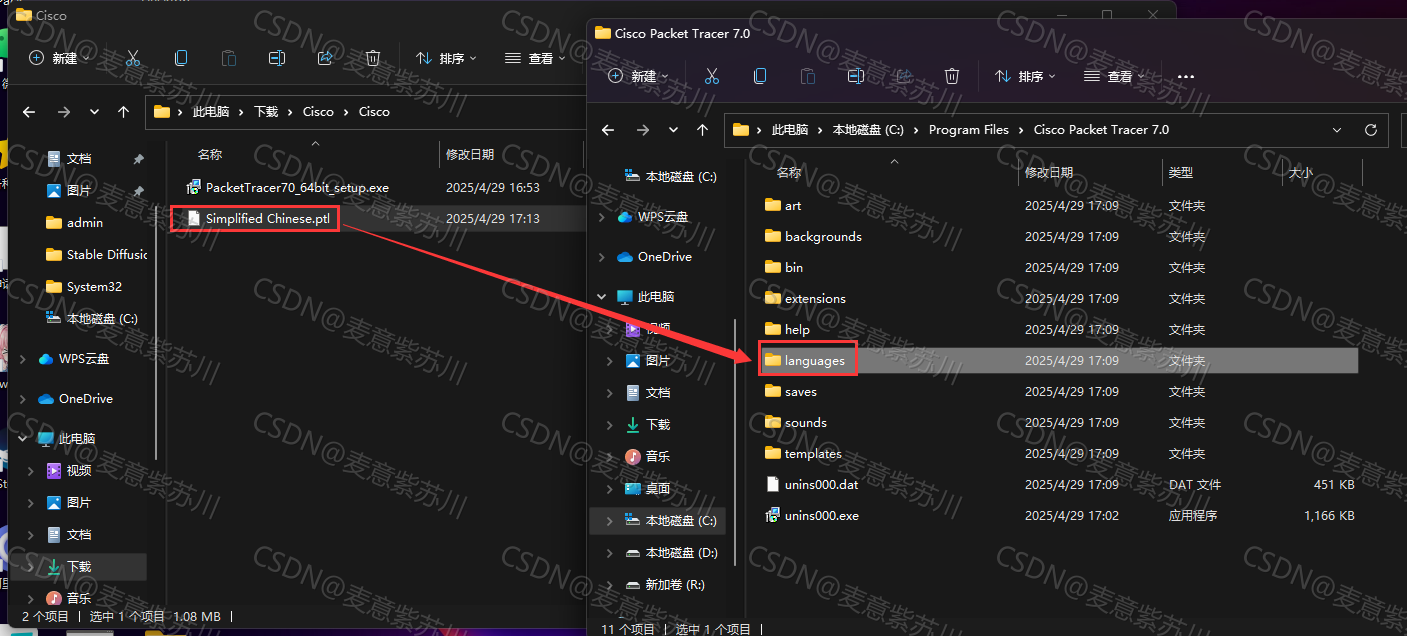1407x636 pixels.
Task: Sort by 大小 column header
Action: tap(1301, 173)
